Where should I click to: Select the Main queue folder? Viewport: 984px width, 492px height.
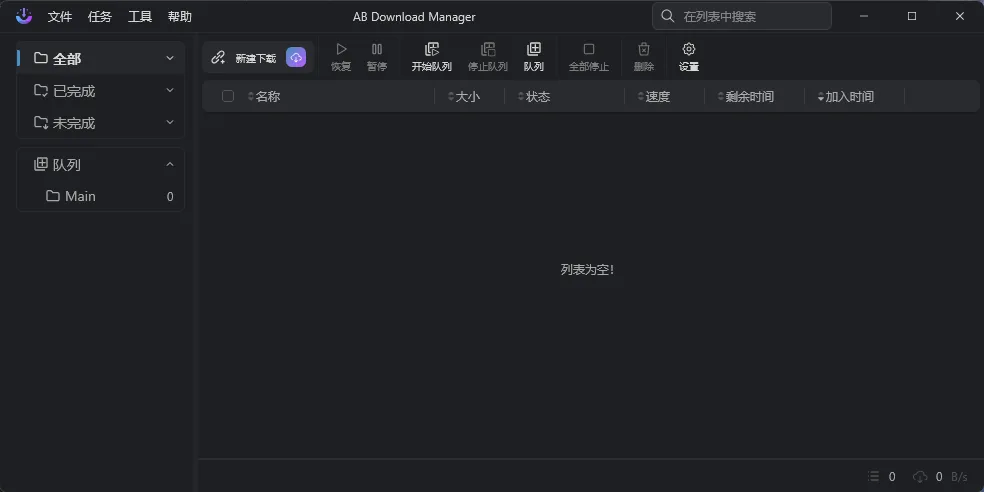coord(100,196)
